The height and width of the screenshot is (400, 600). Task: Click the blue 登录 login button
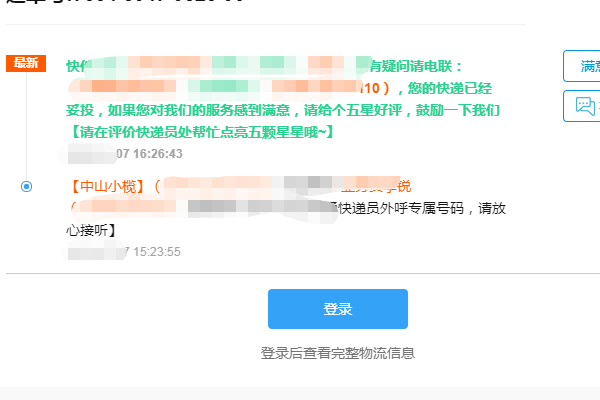[x=338, y=309]
